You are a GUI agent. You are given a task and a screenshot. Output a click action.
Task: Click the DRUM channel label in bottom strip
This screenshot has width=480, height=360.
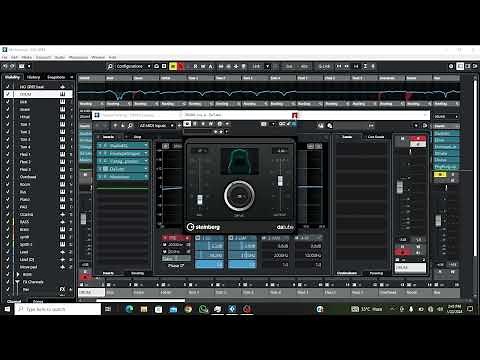click(x=91, y=292)
